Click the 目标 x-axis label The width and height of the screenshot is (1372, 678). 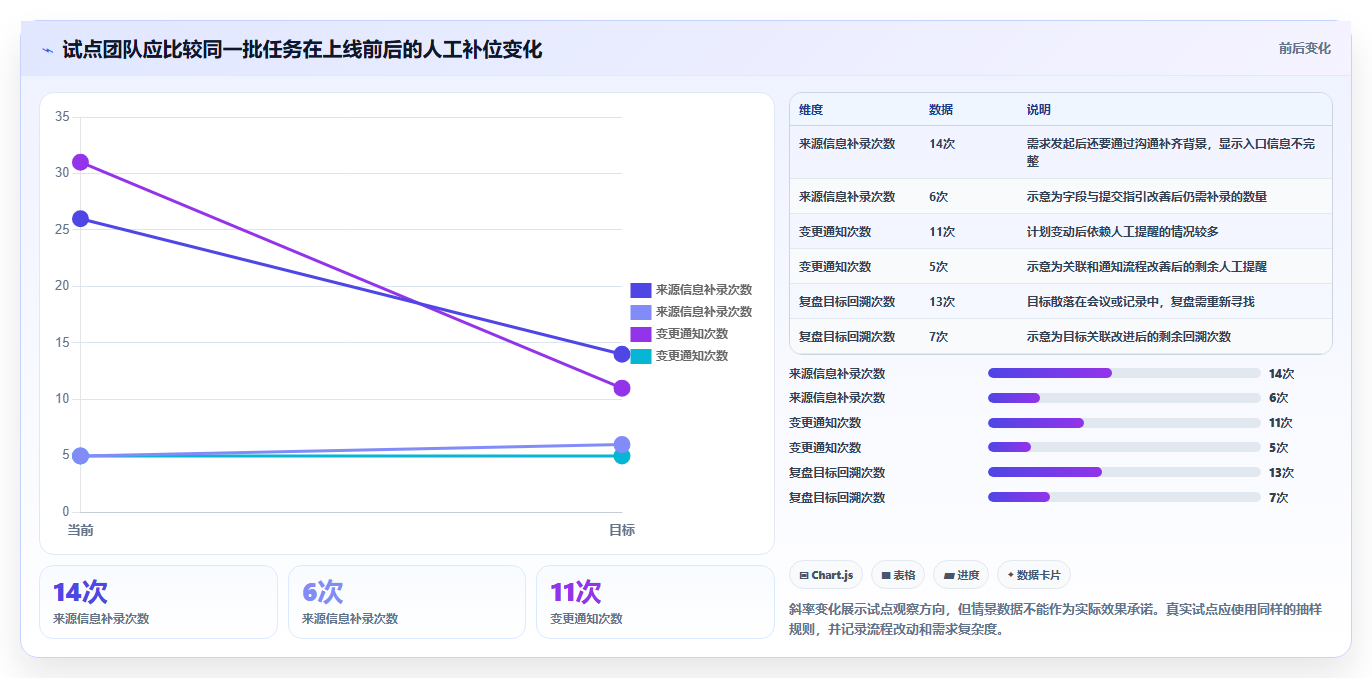pos(622,530)
